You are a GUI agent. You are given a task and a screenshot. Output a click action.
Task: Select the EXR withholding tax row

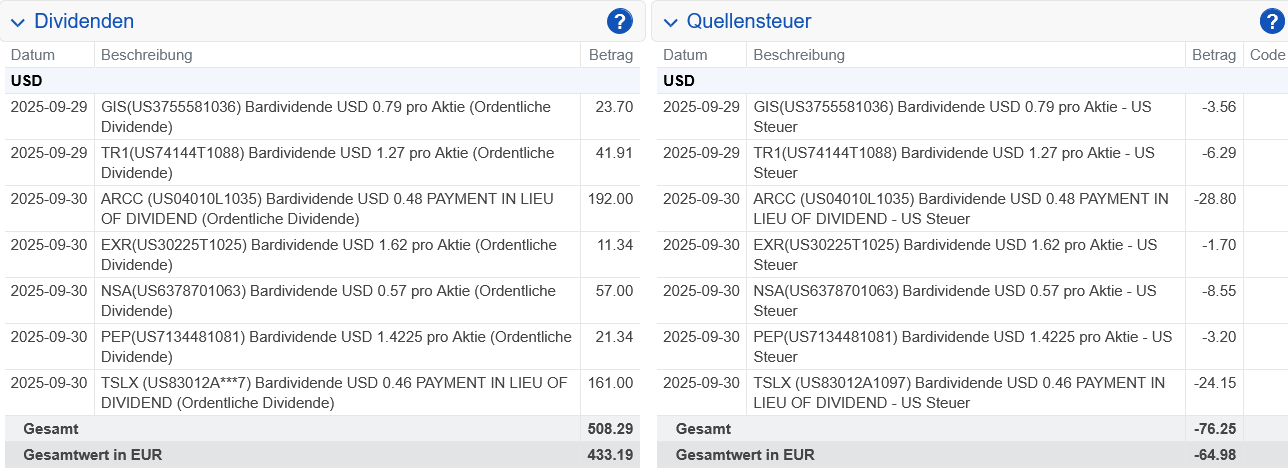tap(955, 255)
